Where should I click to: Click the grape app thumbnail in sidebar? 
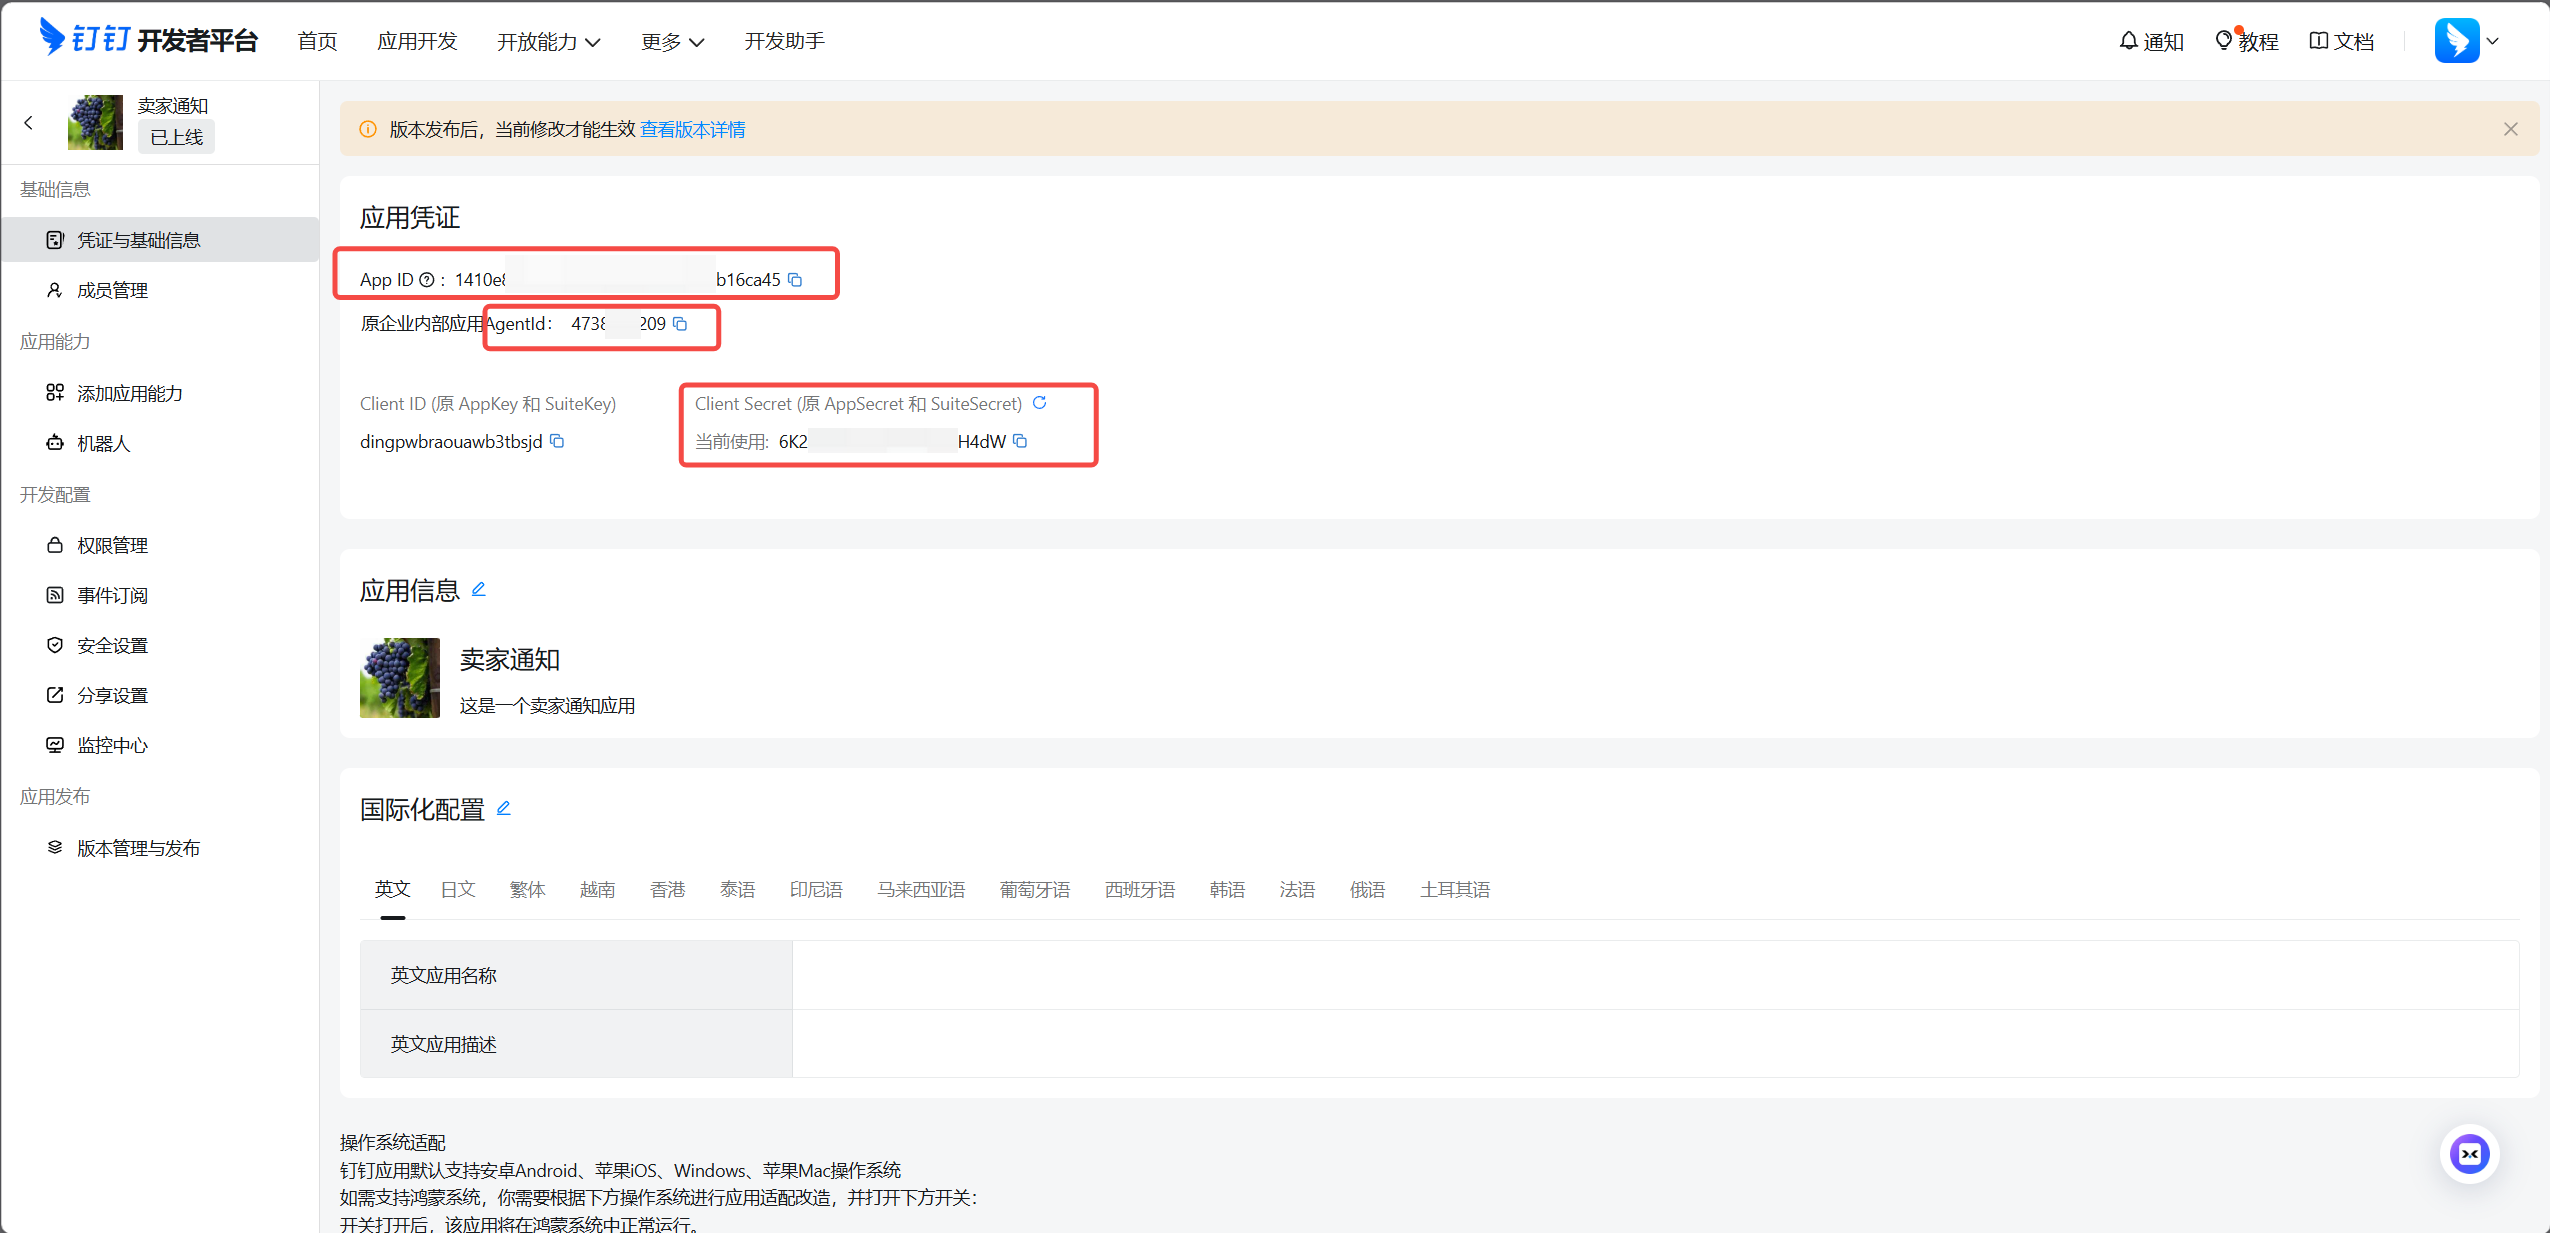coord(95,122)
